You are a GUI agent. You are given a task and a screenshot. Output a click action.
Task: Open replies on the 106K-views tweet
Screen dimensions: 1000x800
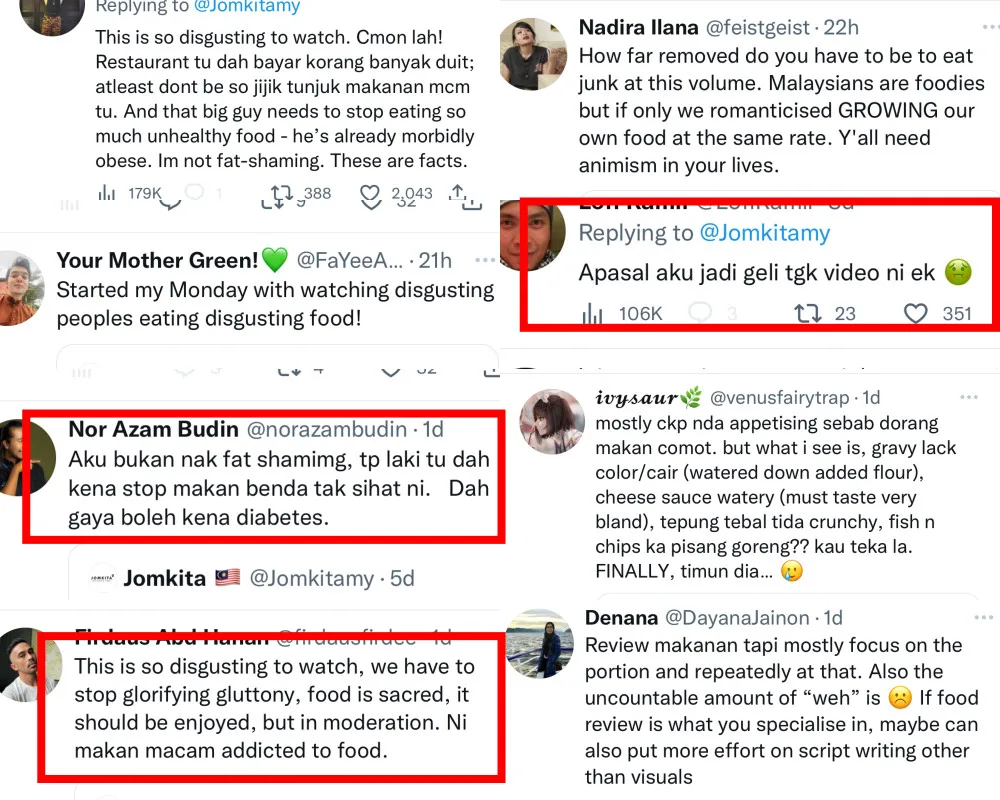click(701, 313)
